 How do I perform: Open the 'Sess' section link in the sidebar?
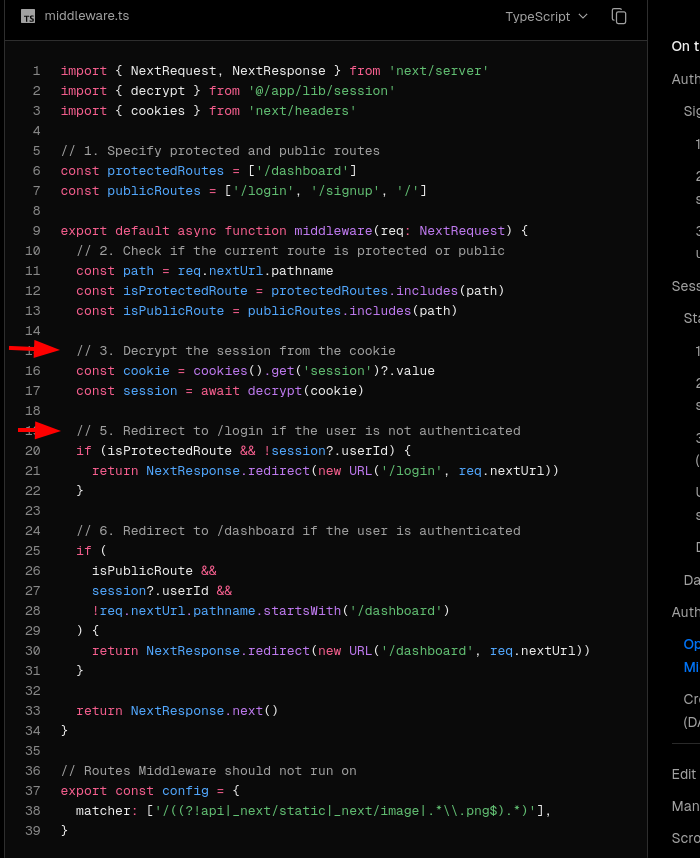pos(686,287)
